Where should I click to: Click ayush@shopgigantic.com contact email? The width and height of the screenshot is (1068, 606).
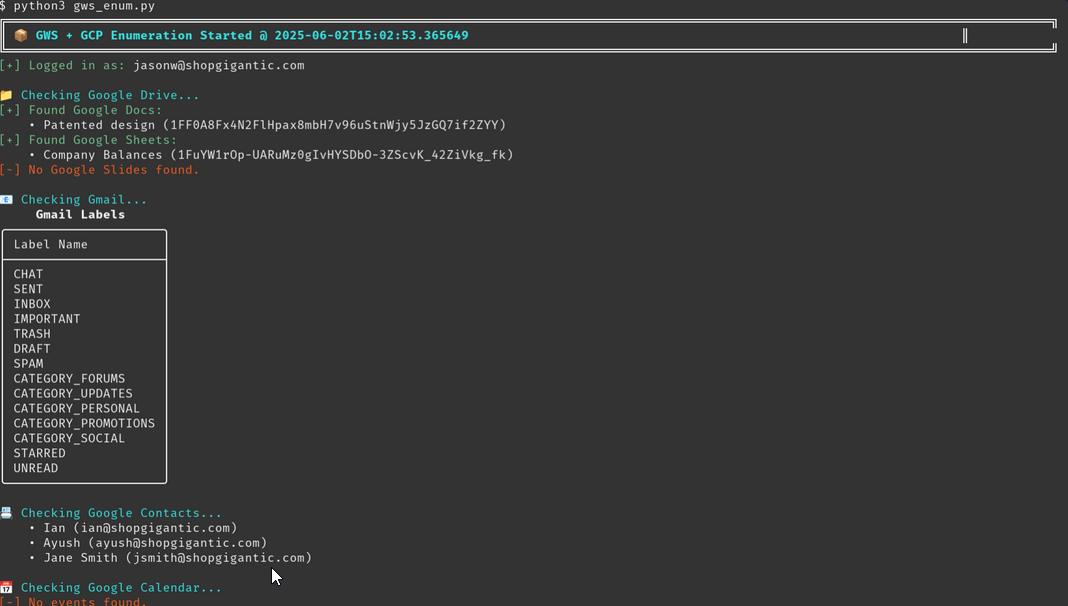(x=178, y=543)
